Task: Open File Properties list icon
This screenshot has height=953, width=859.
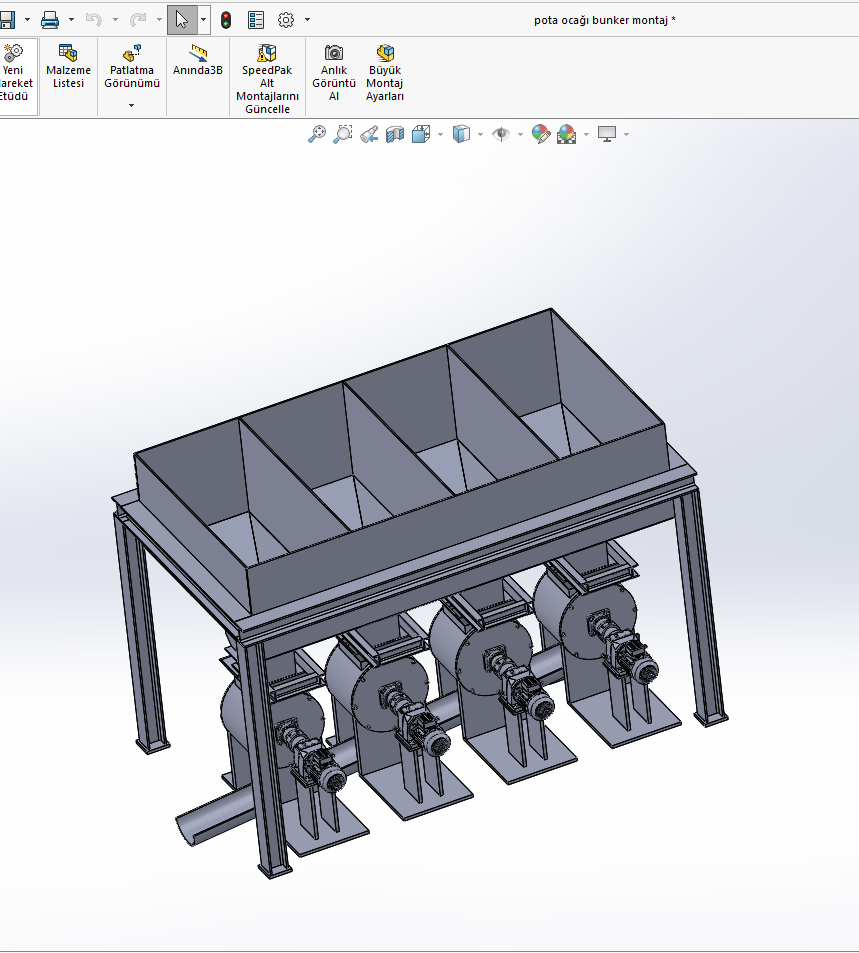Action: (256, 20)
